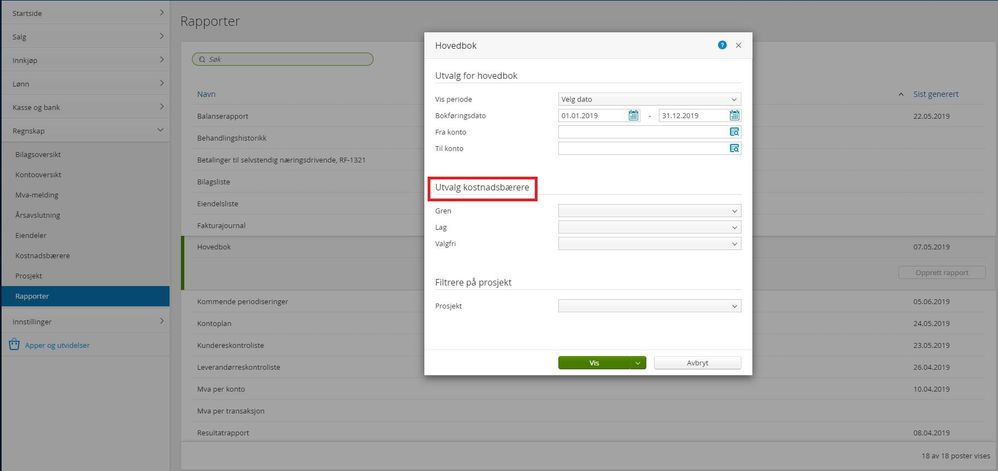Click the Avbryt button
This screenshot has width=998, height=471.
[x=698, y=363]
